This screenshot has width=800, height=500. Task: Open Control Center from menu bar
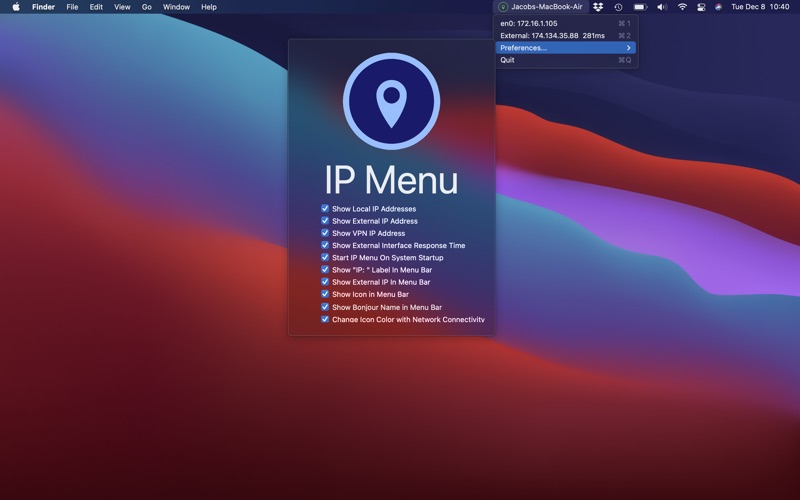click(x=701, y=7)
